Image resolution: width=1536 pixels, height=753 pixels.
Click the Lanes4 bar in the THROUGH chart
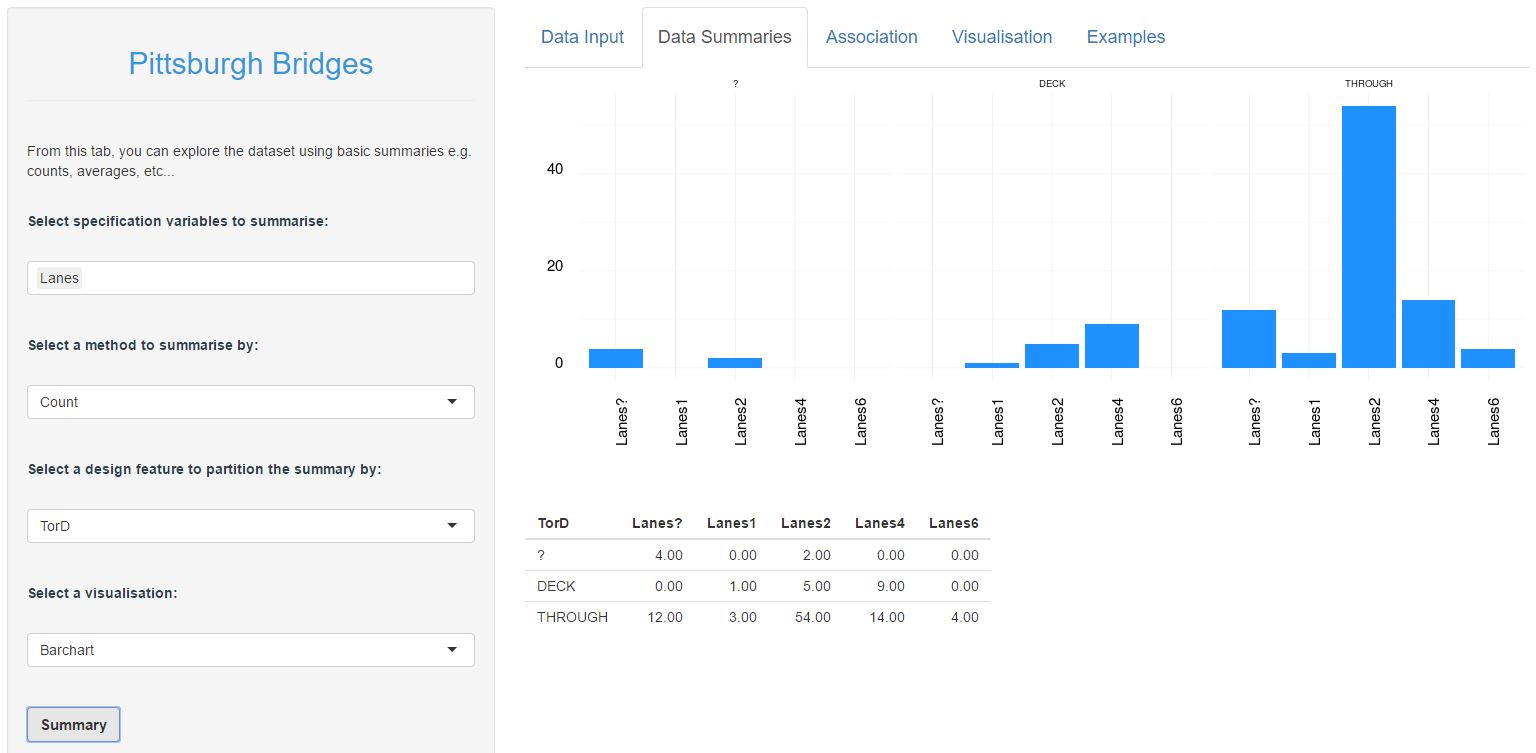tap(1428, 334)
